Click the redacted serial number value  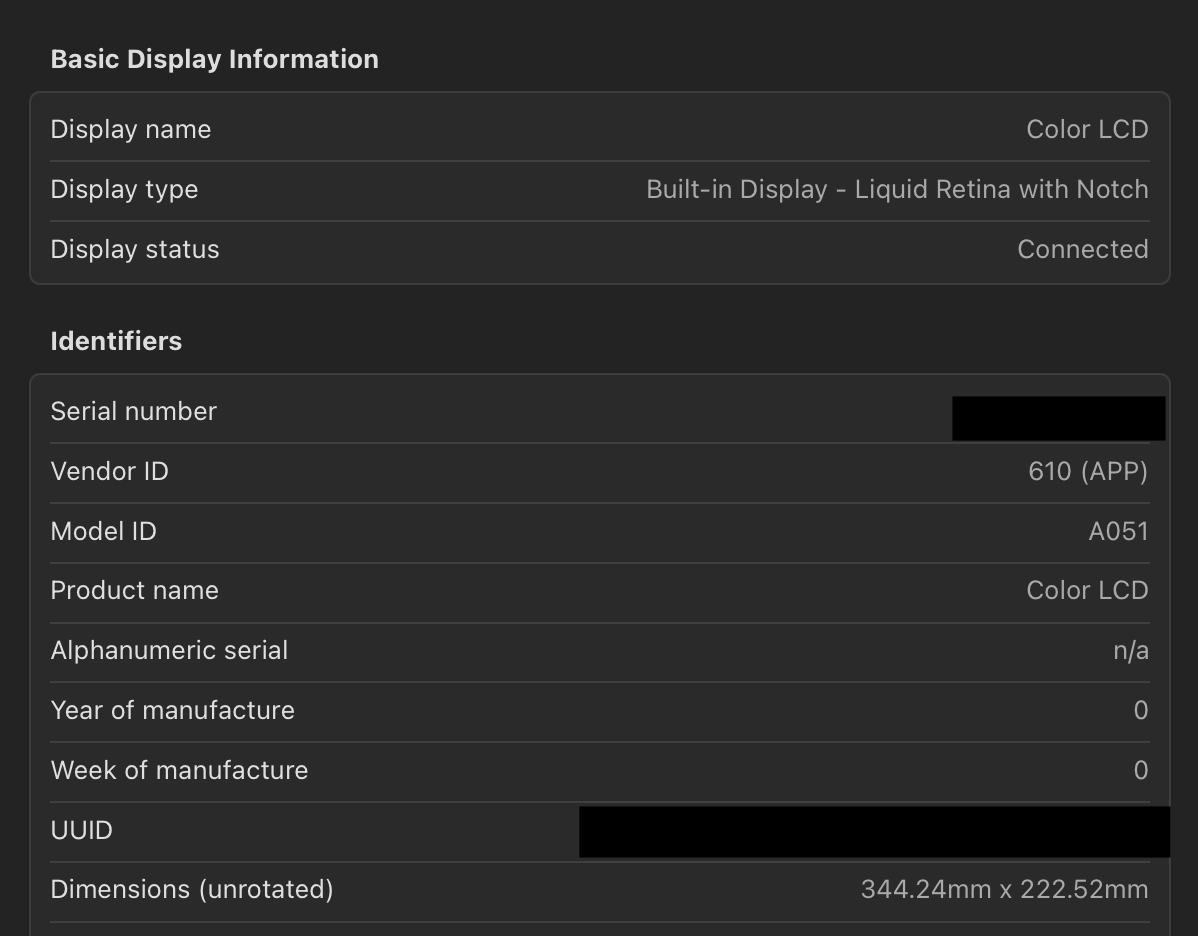pyautogui.click(x=1058, y=417)
